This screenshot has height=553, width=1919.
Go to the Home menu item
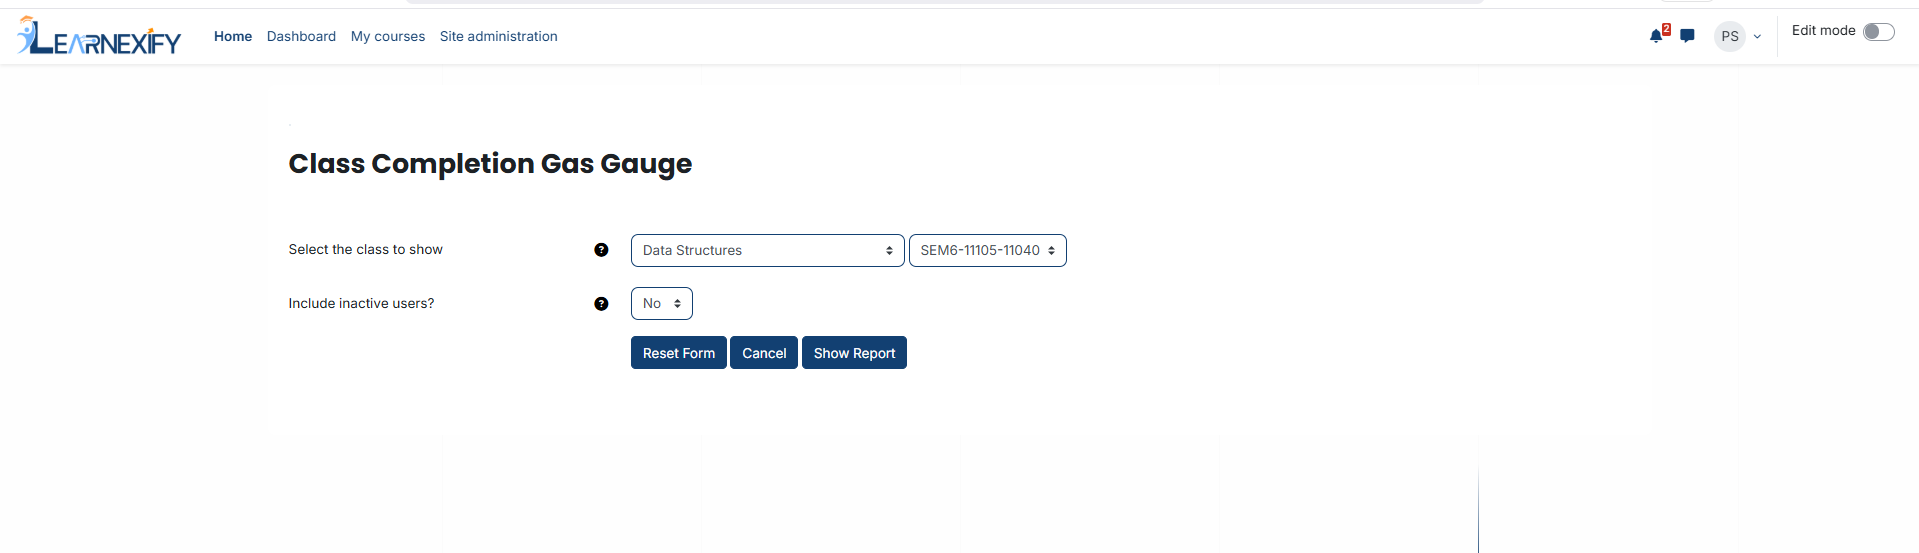(x=233, y=36)
